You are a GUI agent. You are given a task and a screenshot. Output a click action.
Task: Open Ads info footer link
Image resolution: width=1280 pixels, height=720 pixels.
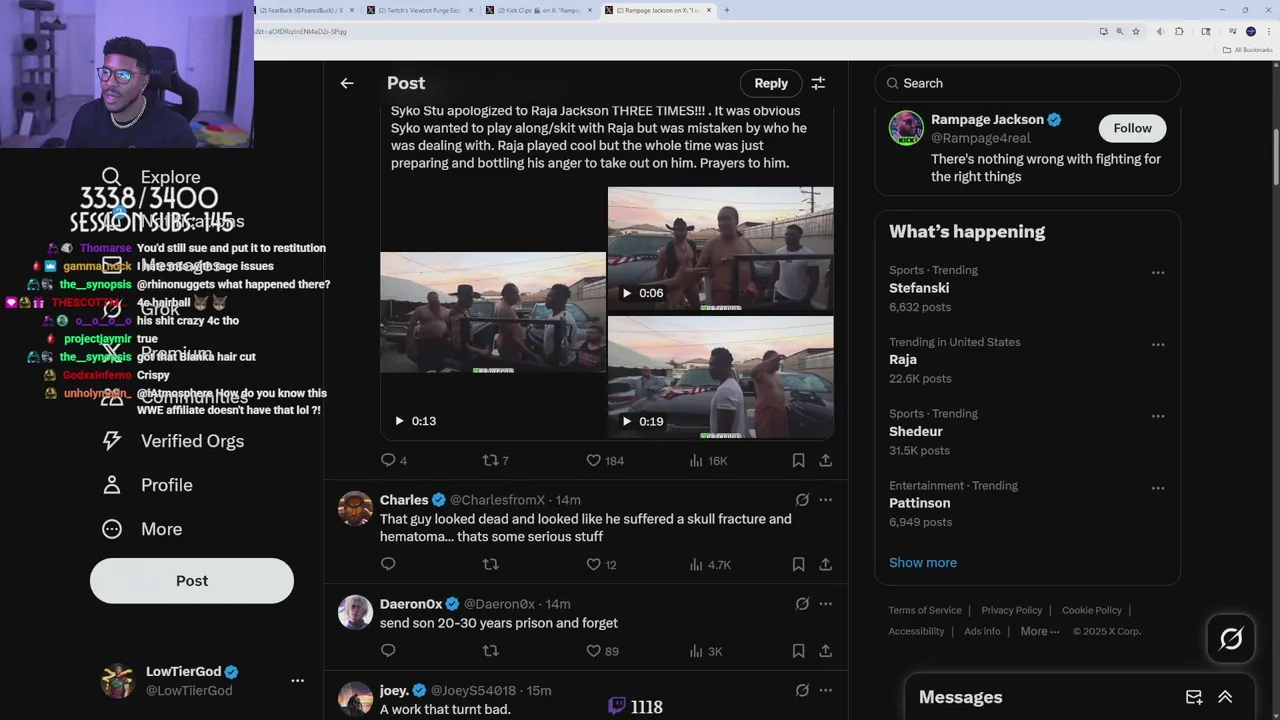[982, 631]
